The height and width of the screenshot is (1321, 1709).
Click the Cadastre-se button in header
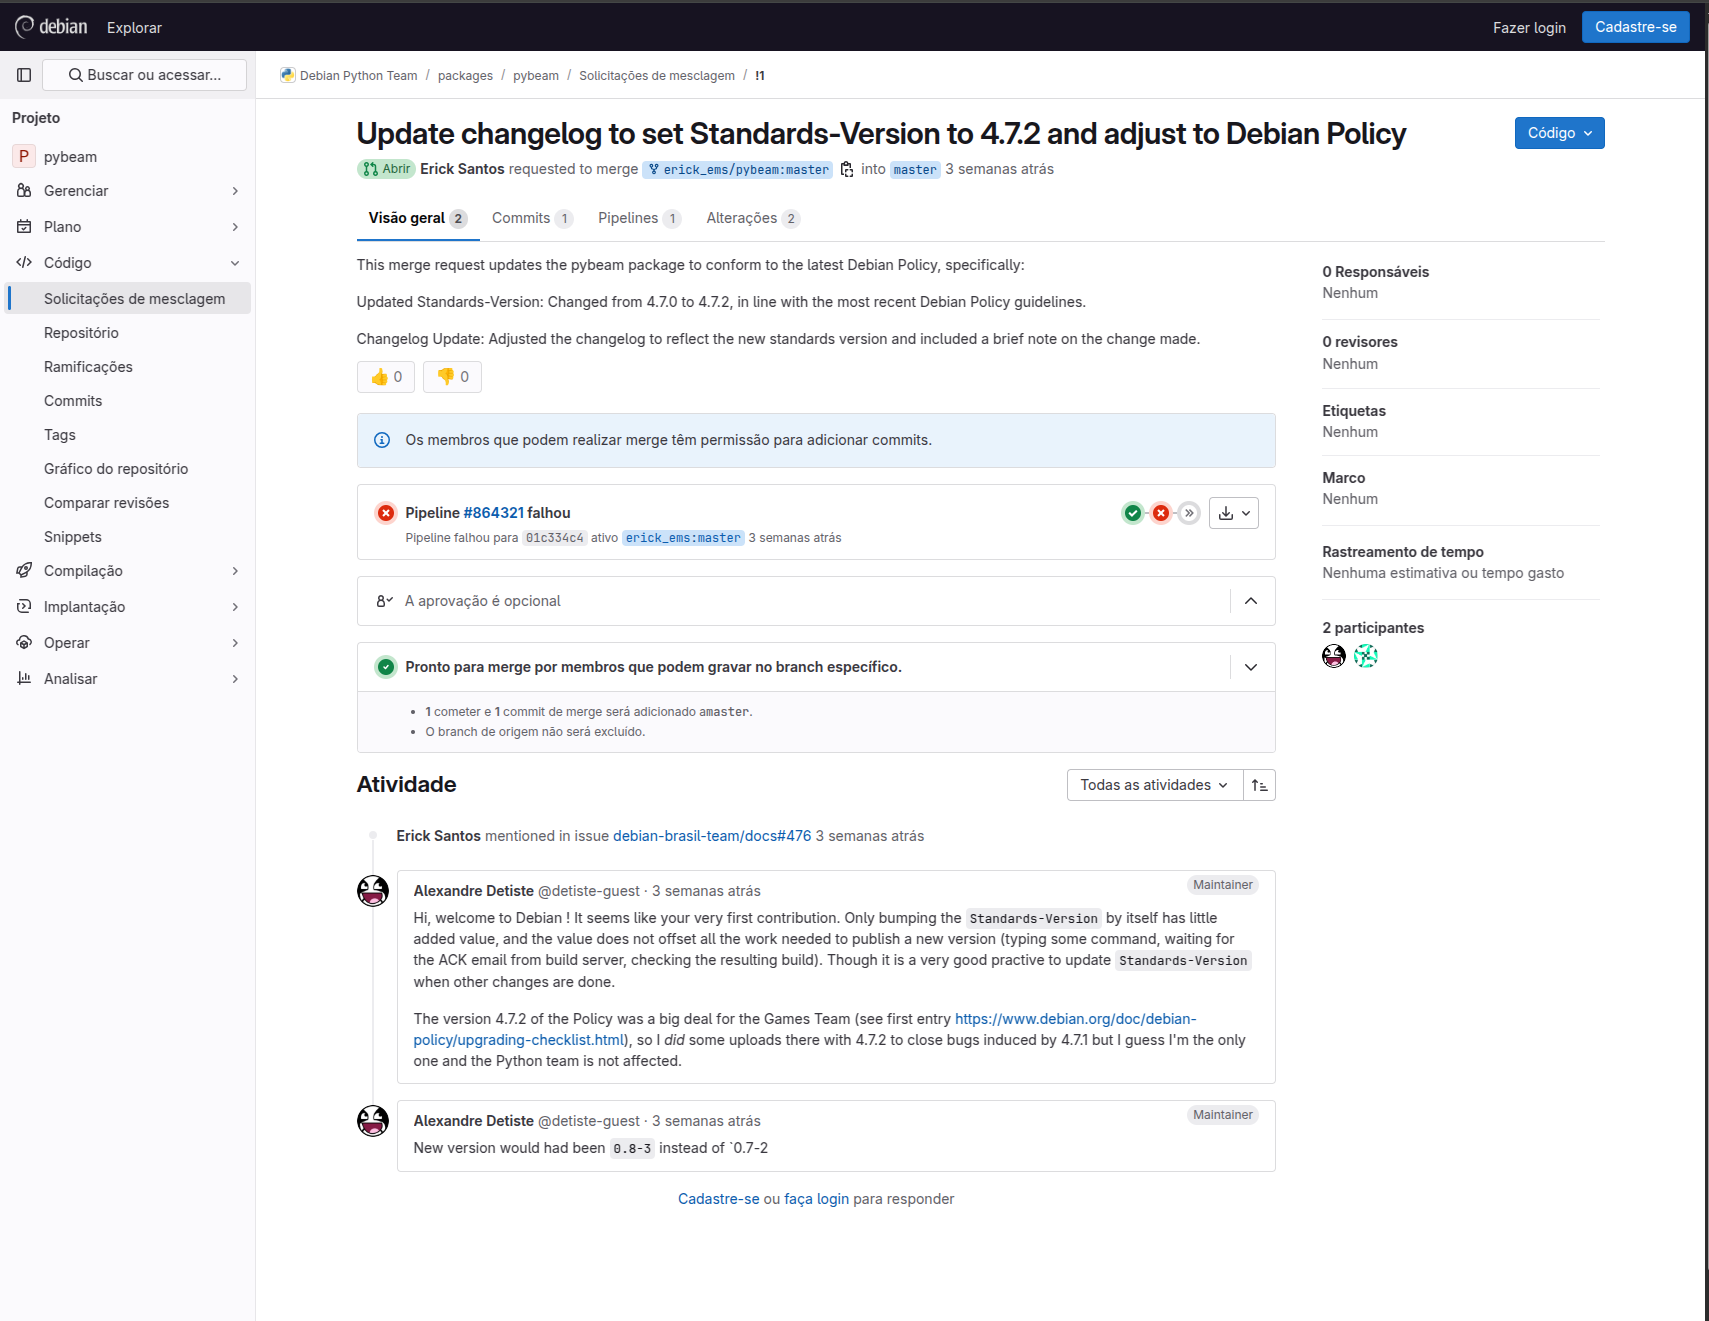point(1635,27)
